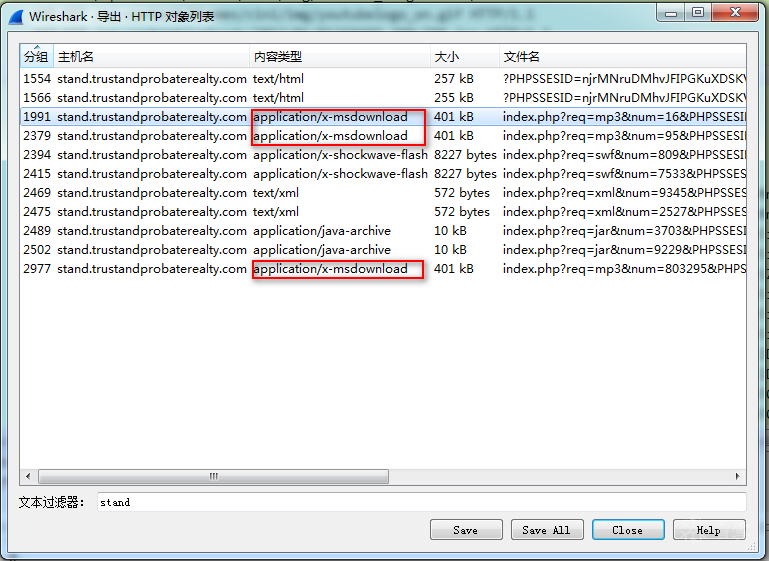Open Help for the export dialog
Image resolution: width=769 pixels, height=561 pixels.
pyautogui.click(x=709, y=530)
